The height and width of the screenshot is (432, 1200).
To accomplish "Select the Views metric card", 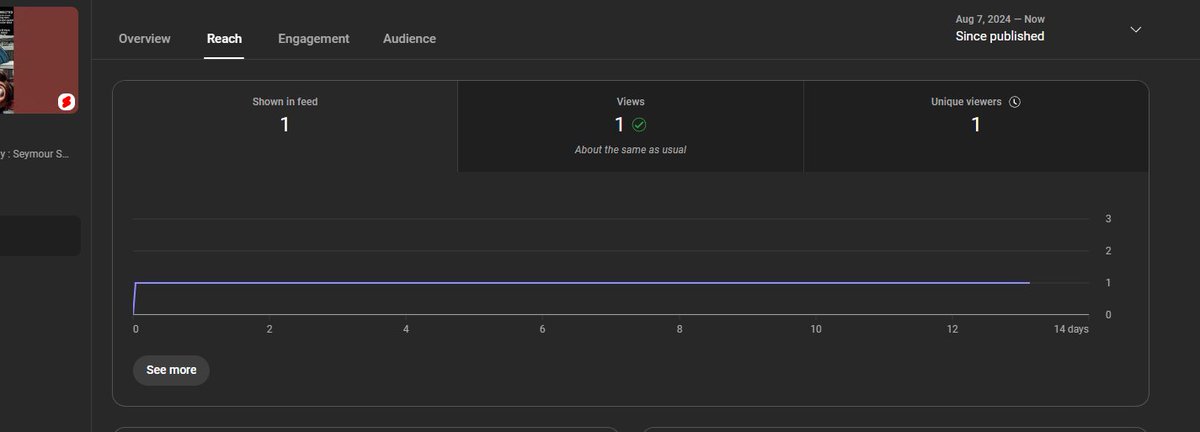I will click(x=630, y=126).
